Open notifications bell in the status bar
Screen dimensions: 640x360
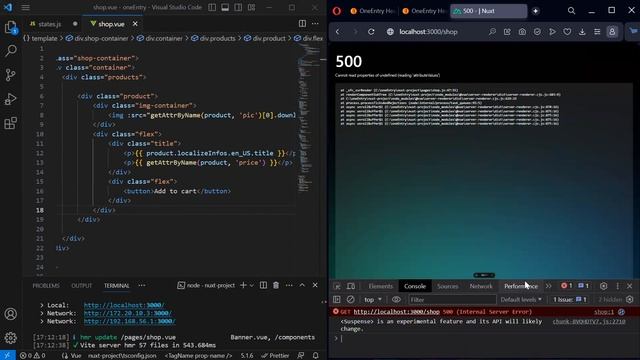click(316, 356)
